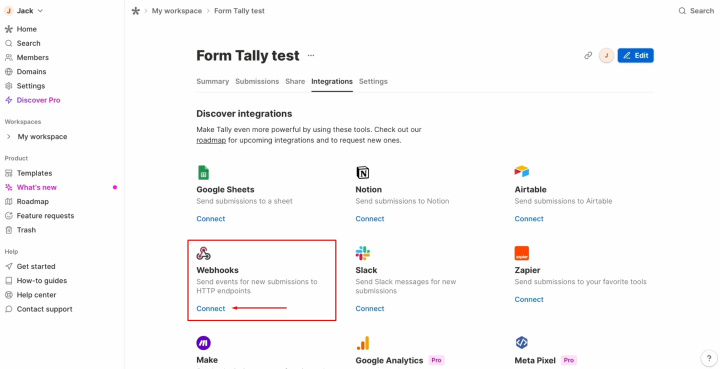This screenshot has width=720, height=369.
Task: Open the Jack account dropdown
Action: pos(24,11)
